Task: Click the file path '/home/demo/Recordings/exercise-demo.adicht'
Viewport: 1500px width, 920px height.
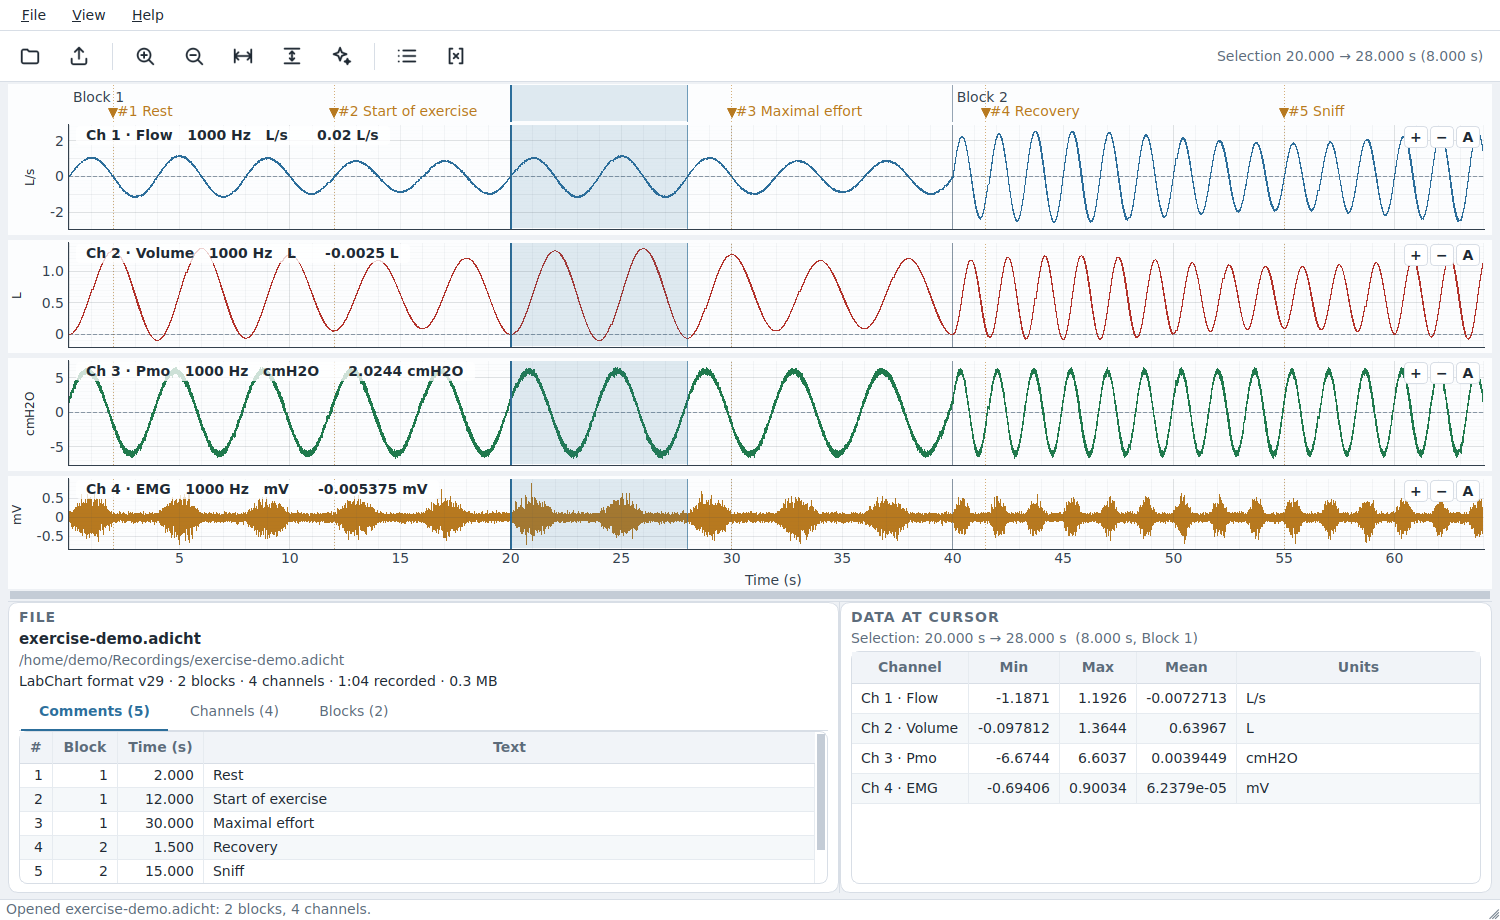Action: 182,660
